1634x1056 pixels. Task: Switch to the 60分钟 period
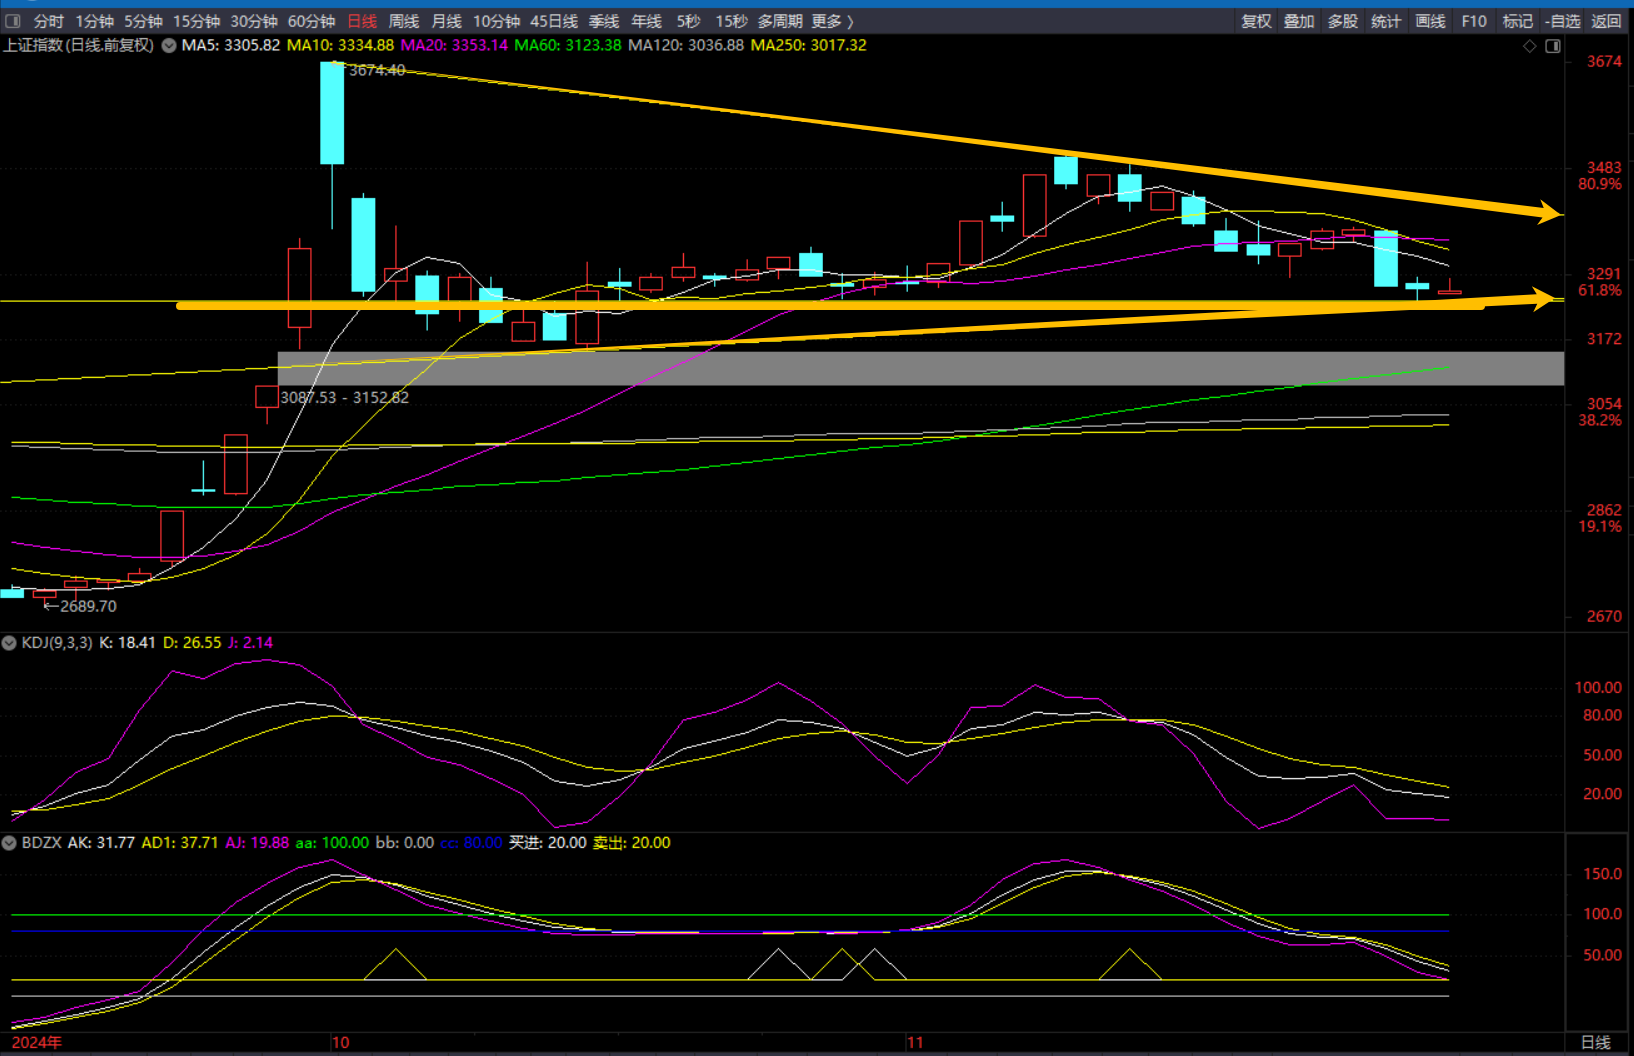311,21
